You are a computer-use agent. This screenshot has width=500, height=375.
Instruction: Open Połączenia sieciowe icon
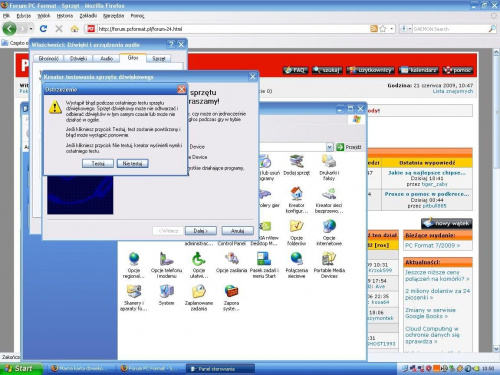[296, 265]
